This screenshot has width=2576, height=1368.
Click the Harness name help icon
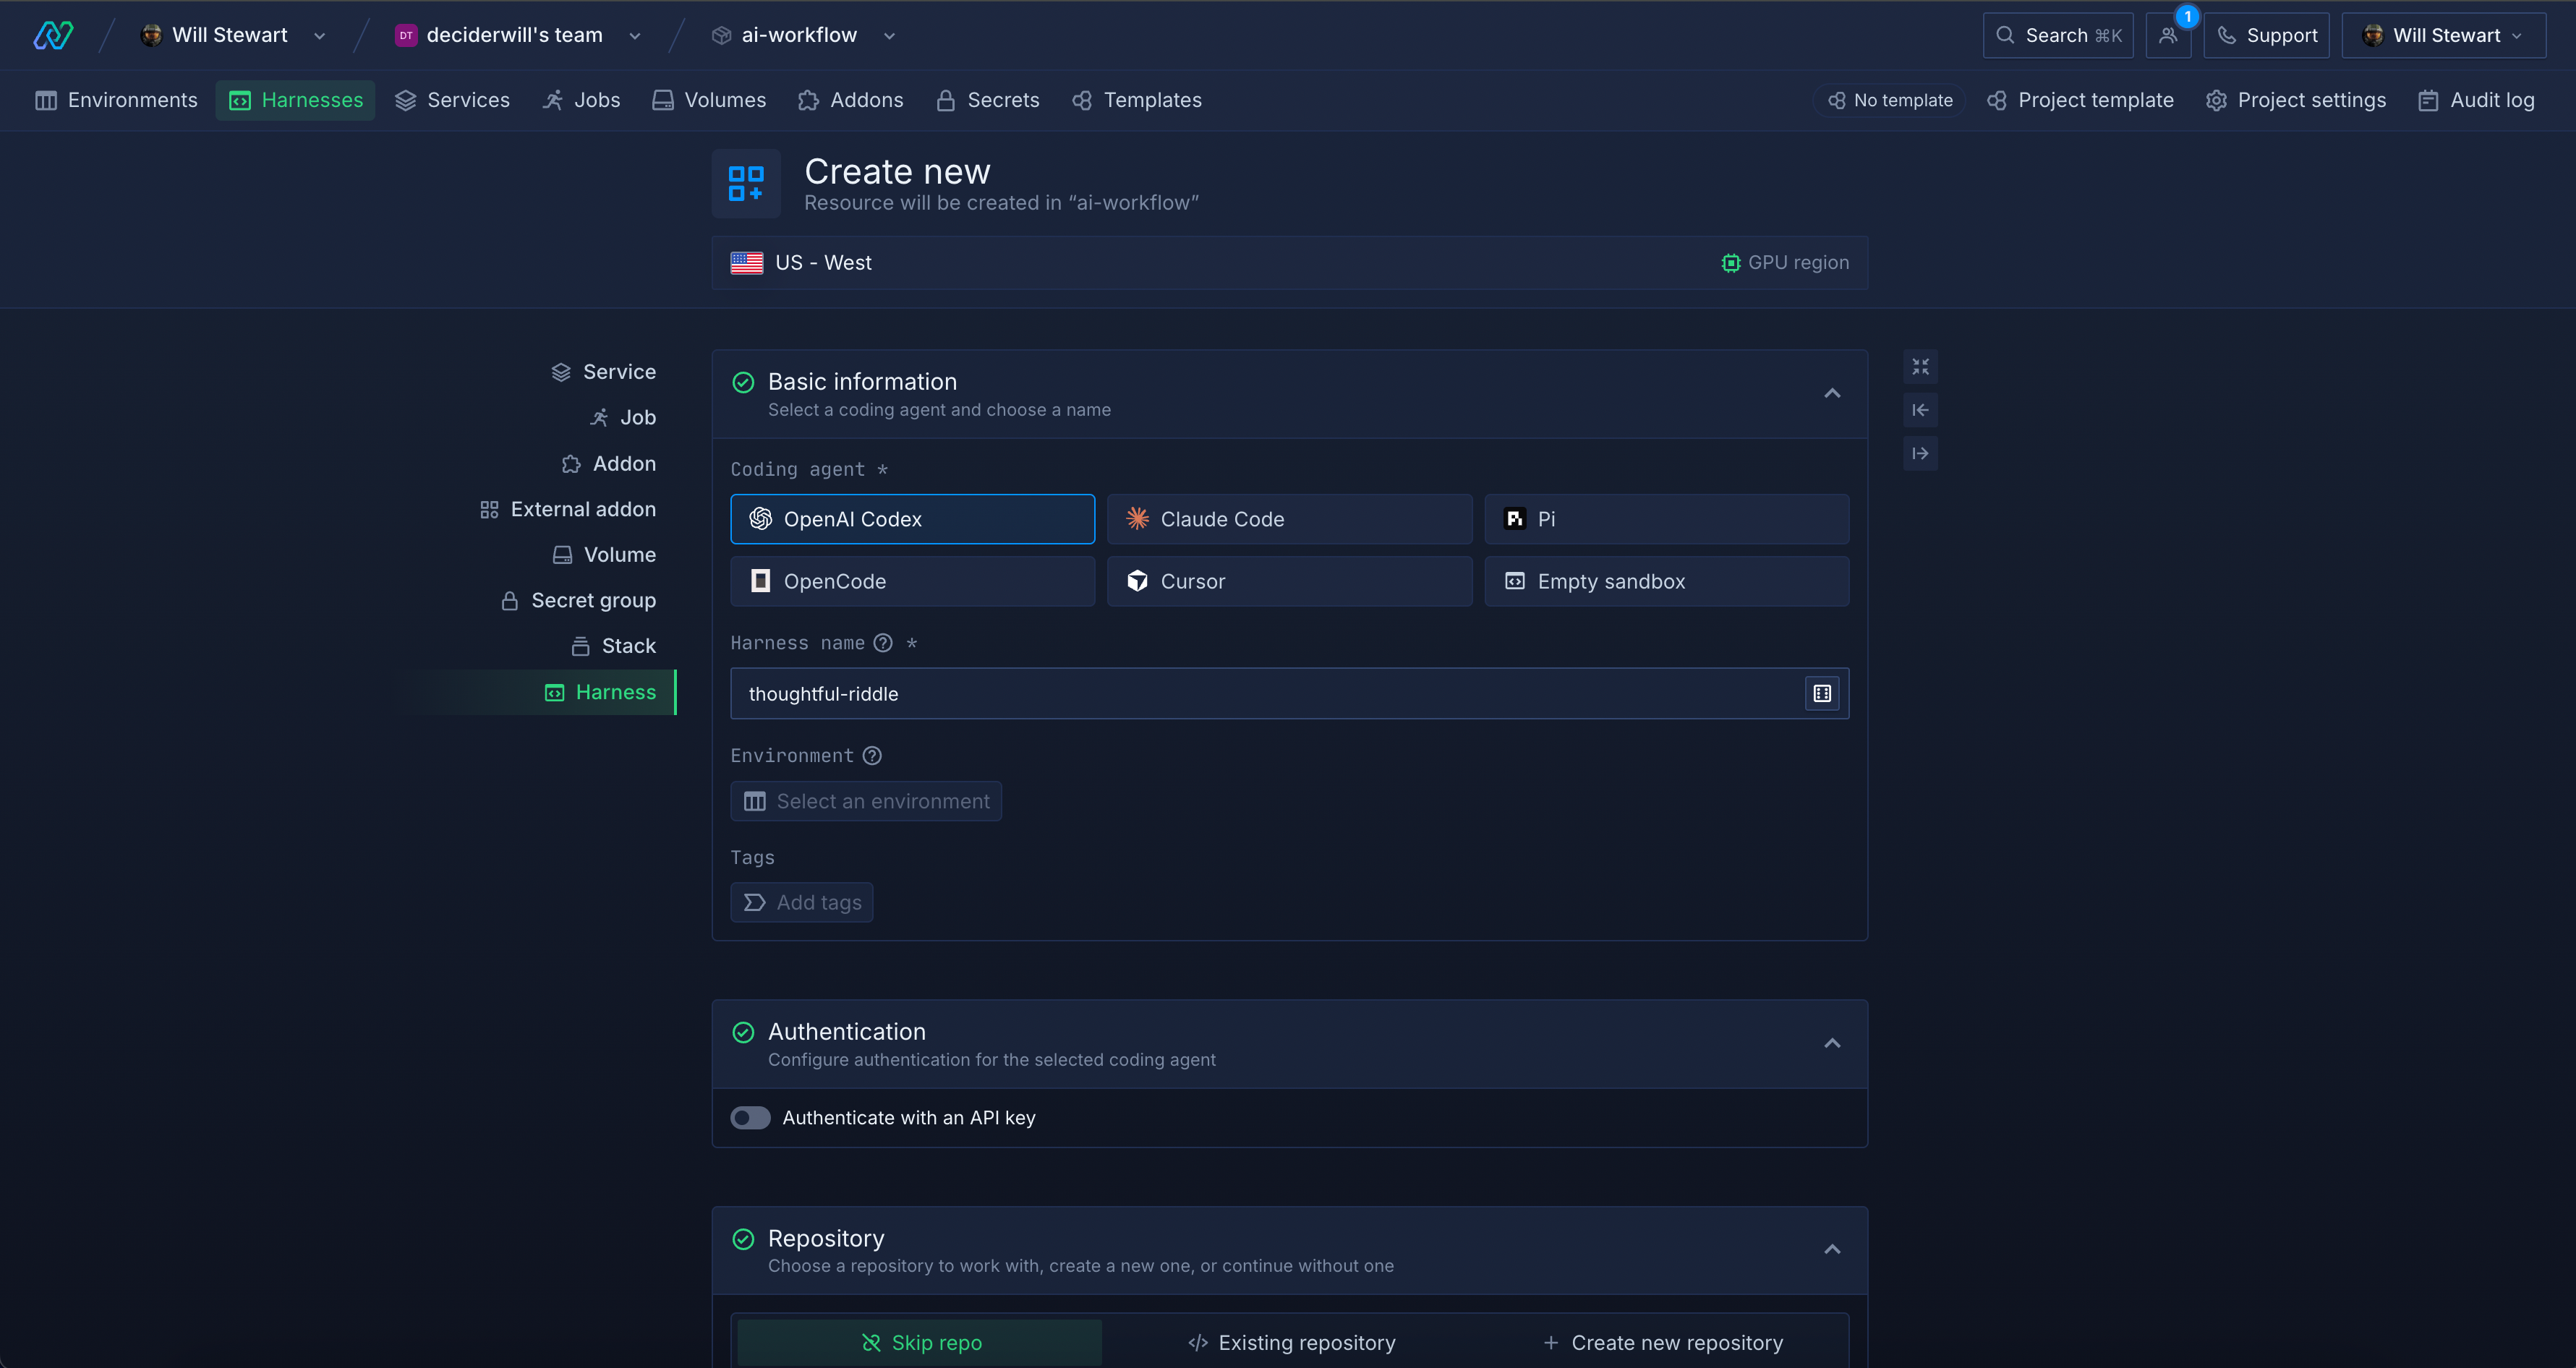point(883,643)
